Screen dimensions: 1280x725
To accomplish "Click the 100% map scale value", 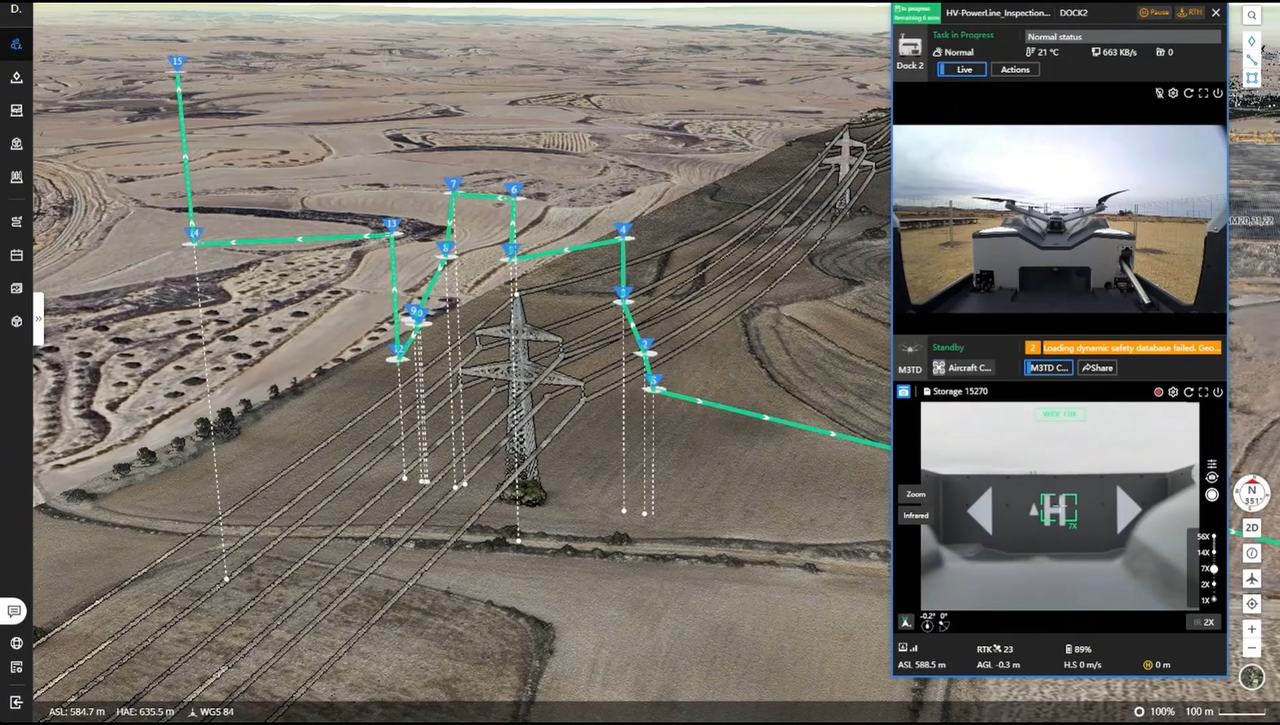I will pos(1162,712).
